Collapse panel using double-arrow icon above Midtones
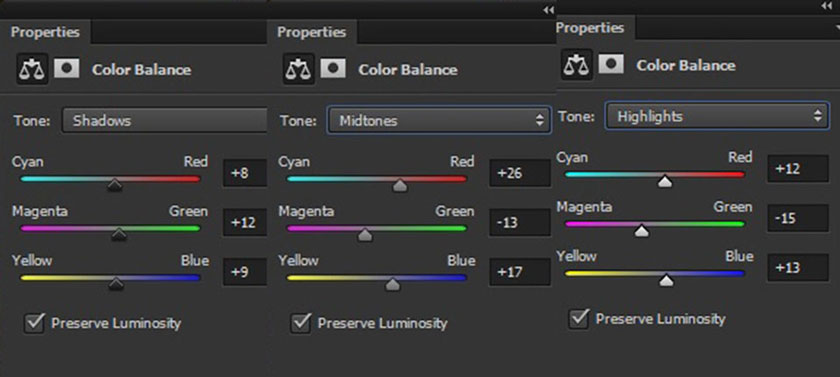Image resolution: width=840 pixels, height=377 pixels. [x=548, y=10]
